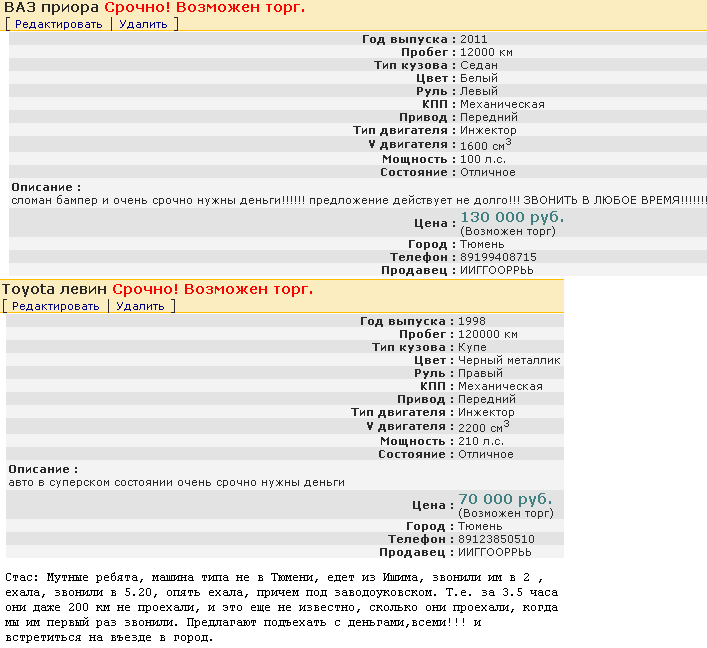Click year value 1998
707x648 pixels.
[x=472, y=321]
